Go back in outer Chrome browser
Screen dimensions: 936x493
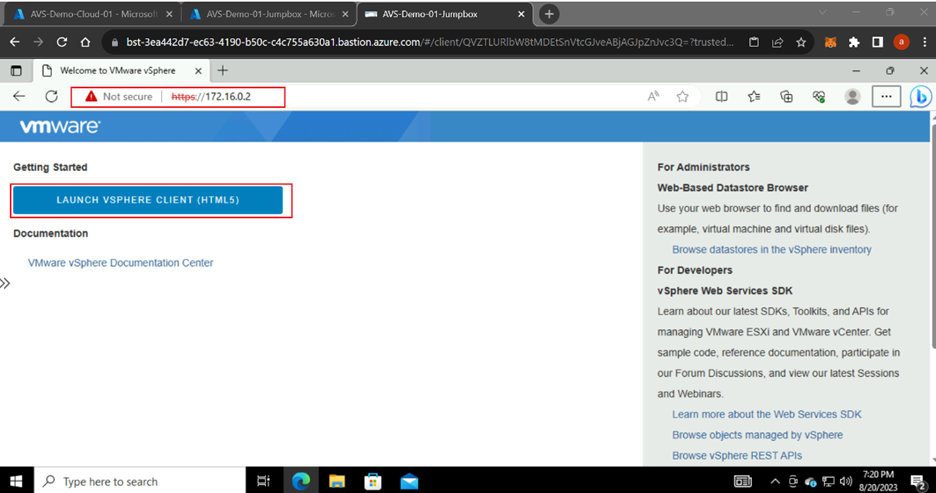15,42
